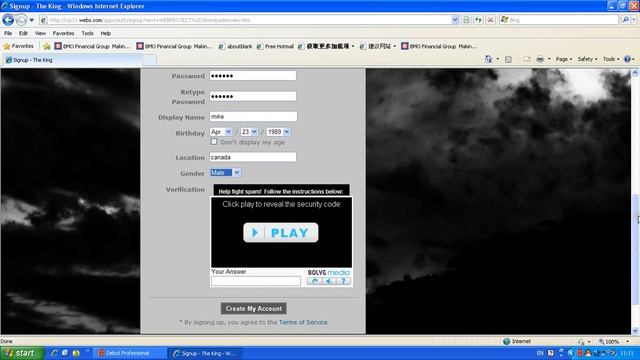Refresh the page with the Refresh icon
640x360 pixels.
(478, 20)
